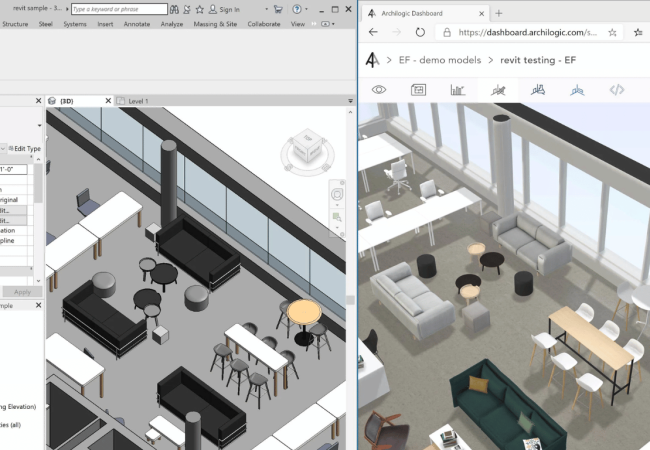The width and height of the screenshot is (650, 450).
Task: Click the embed code brackets icon
Action: pyautogui.click(x=617, y=90)
